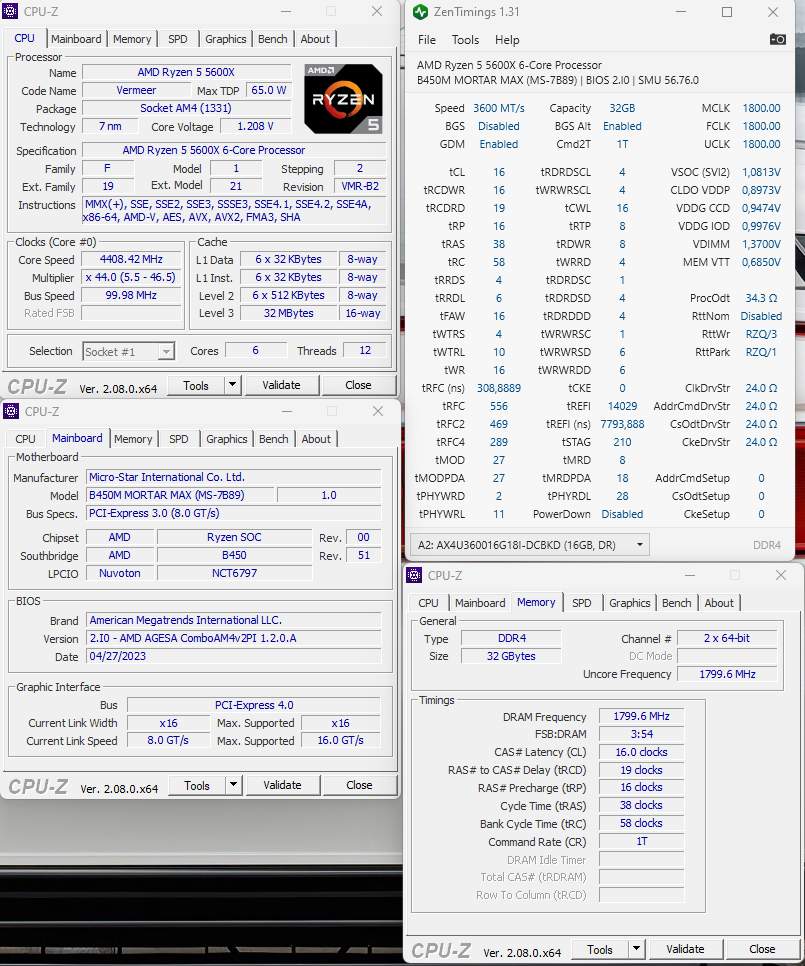Click the Multiplier value x 44.0

pyautogui.click(x=131, y=277)
